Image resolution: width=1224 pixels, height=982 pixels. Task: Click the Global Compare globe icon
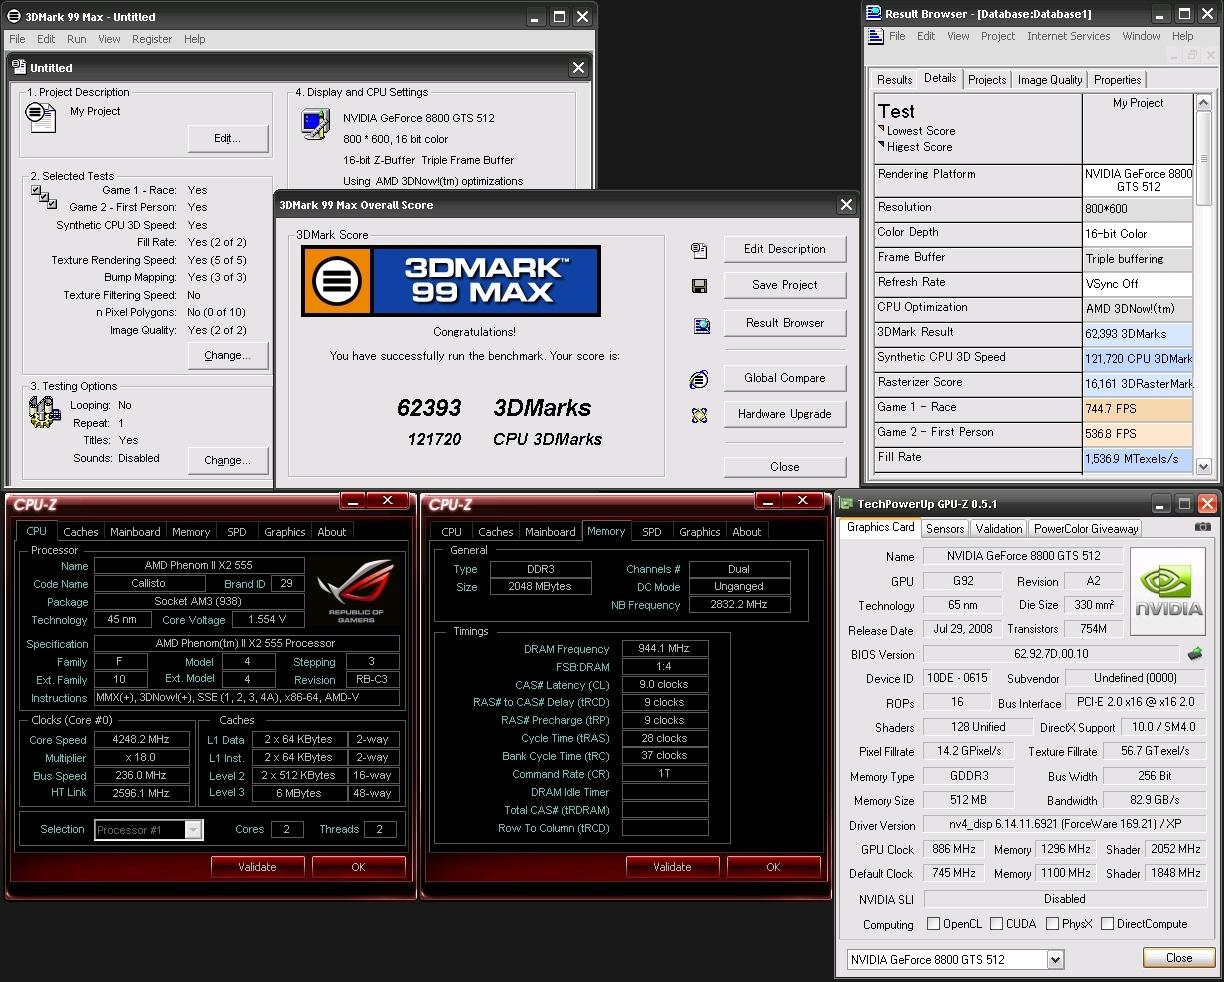699,379
